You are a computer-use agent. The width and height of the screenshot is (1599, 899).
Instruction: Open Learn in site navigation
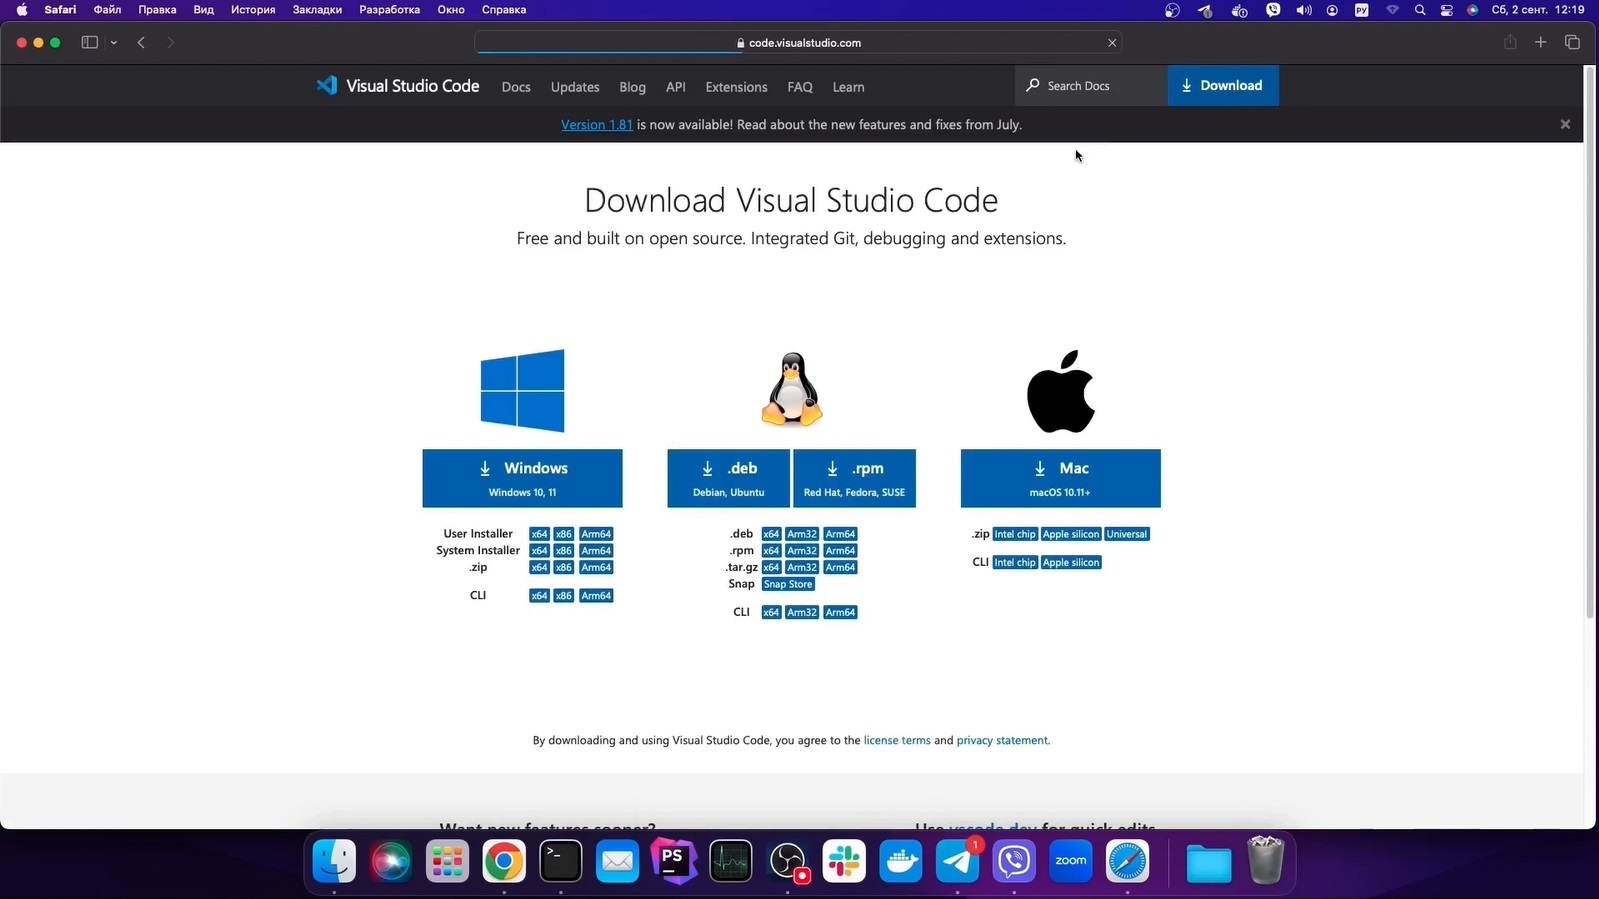(848, 87)
